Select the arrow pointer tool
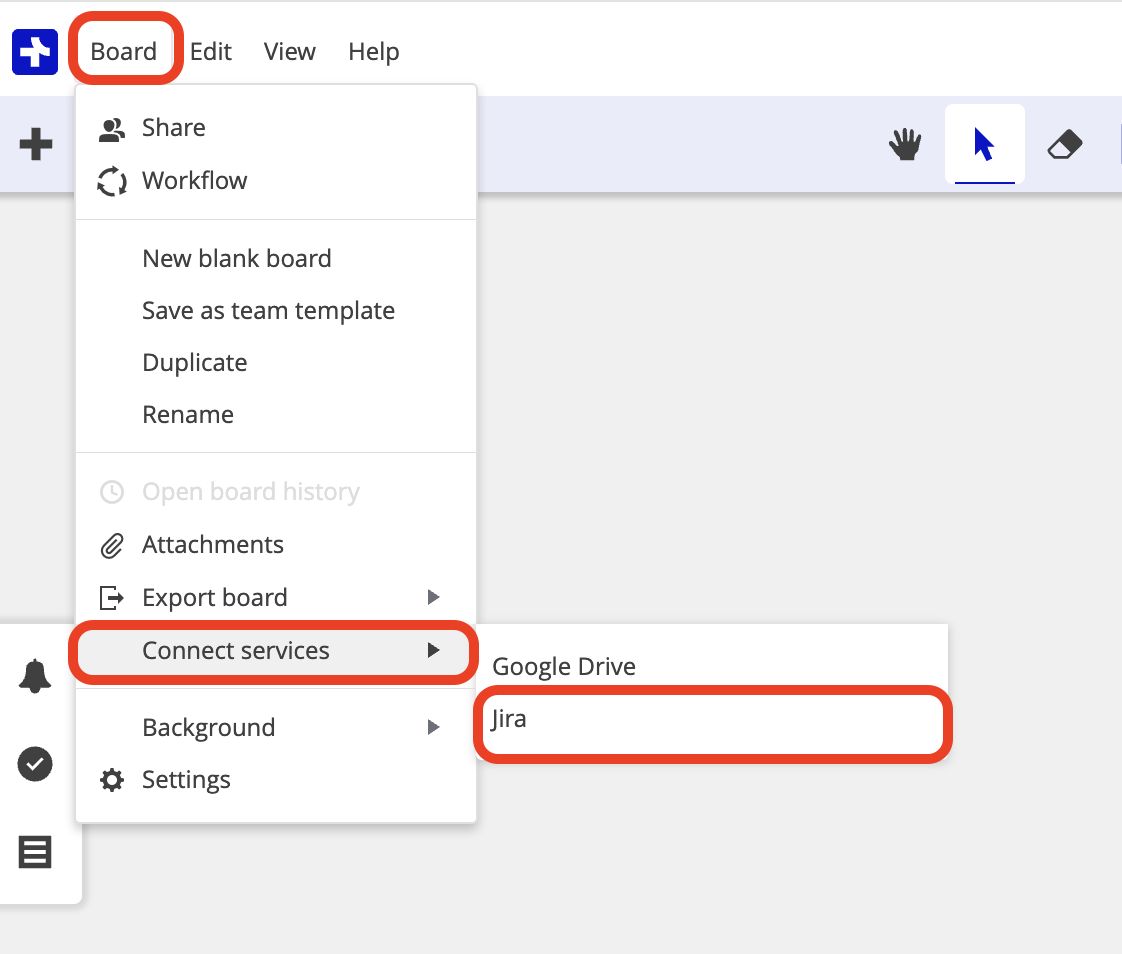The image size is (1122, 954). coord(984,145)
